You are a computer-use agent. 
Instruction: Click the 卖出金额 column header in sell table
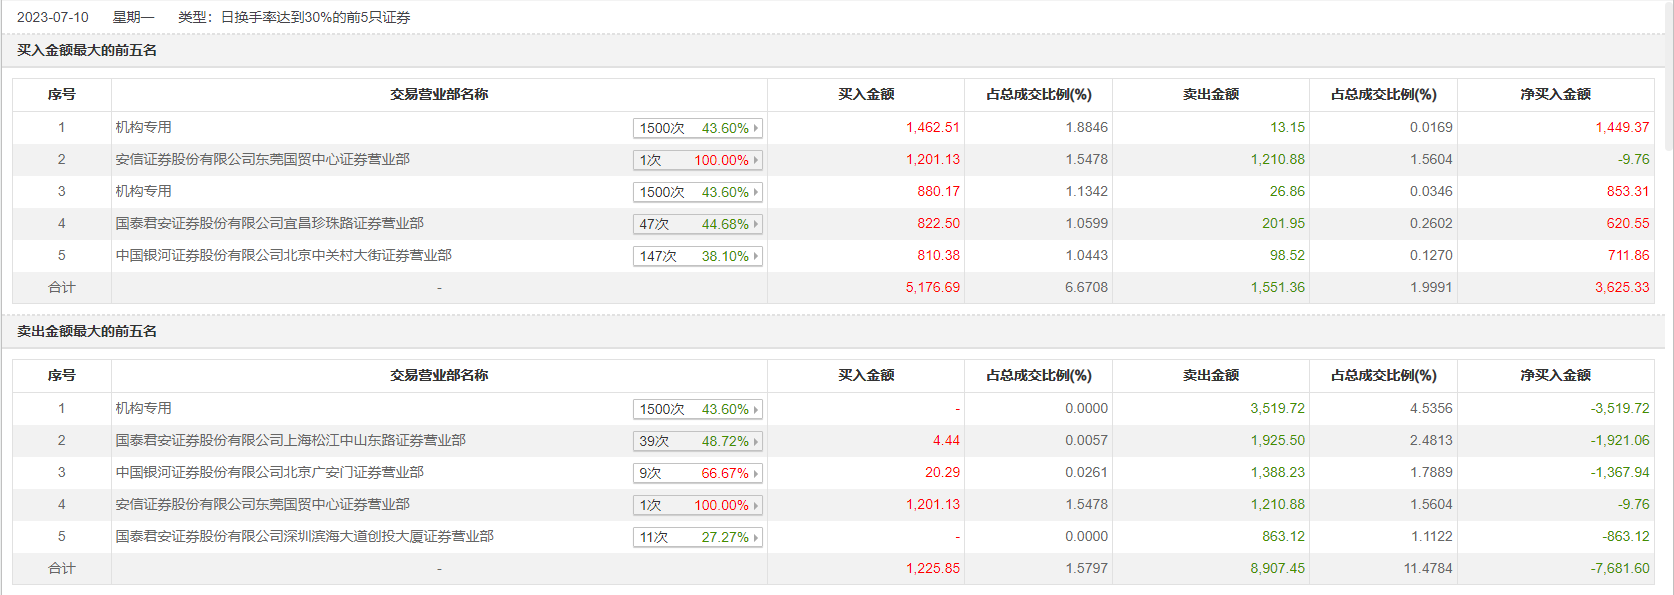[x=1210, y=375]
